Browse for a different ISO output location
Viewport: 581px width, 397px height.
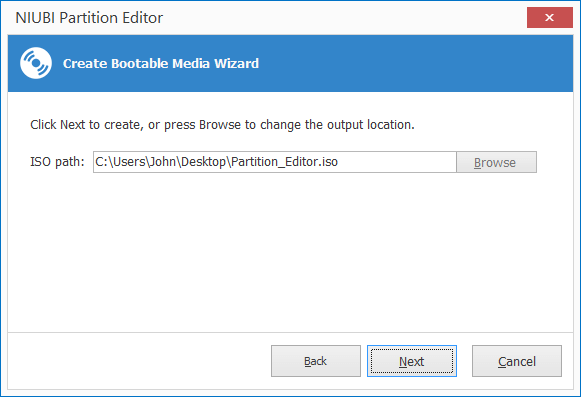coord(496,162)
